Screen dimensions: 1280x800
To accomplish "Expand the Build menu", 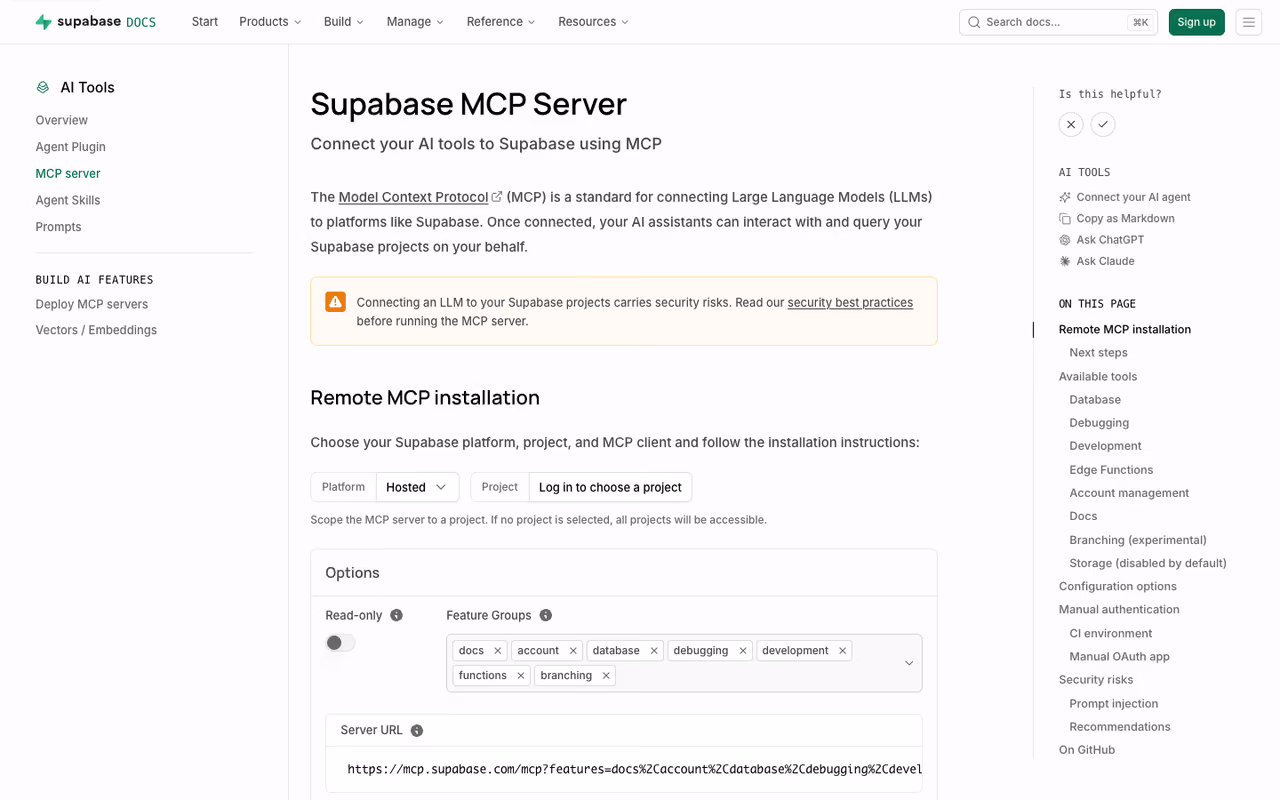I will tap(344, 22).
